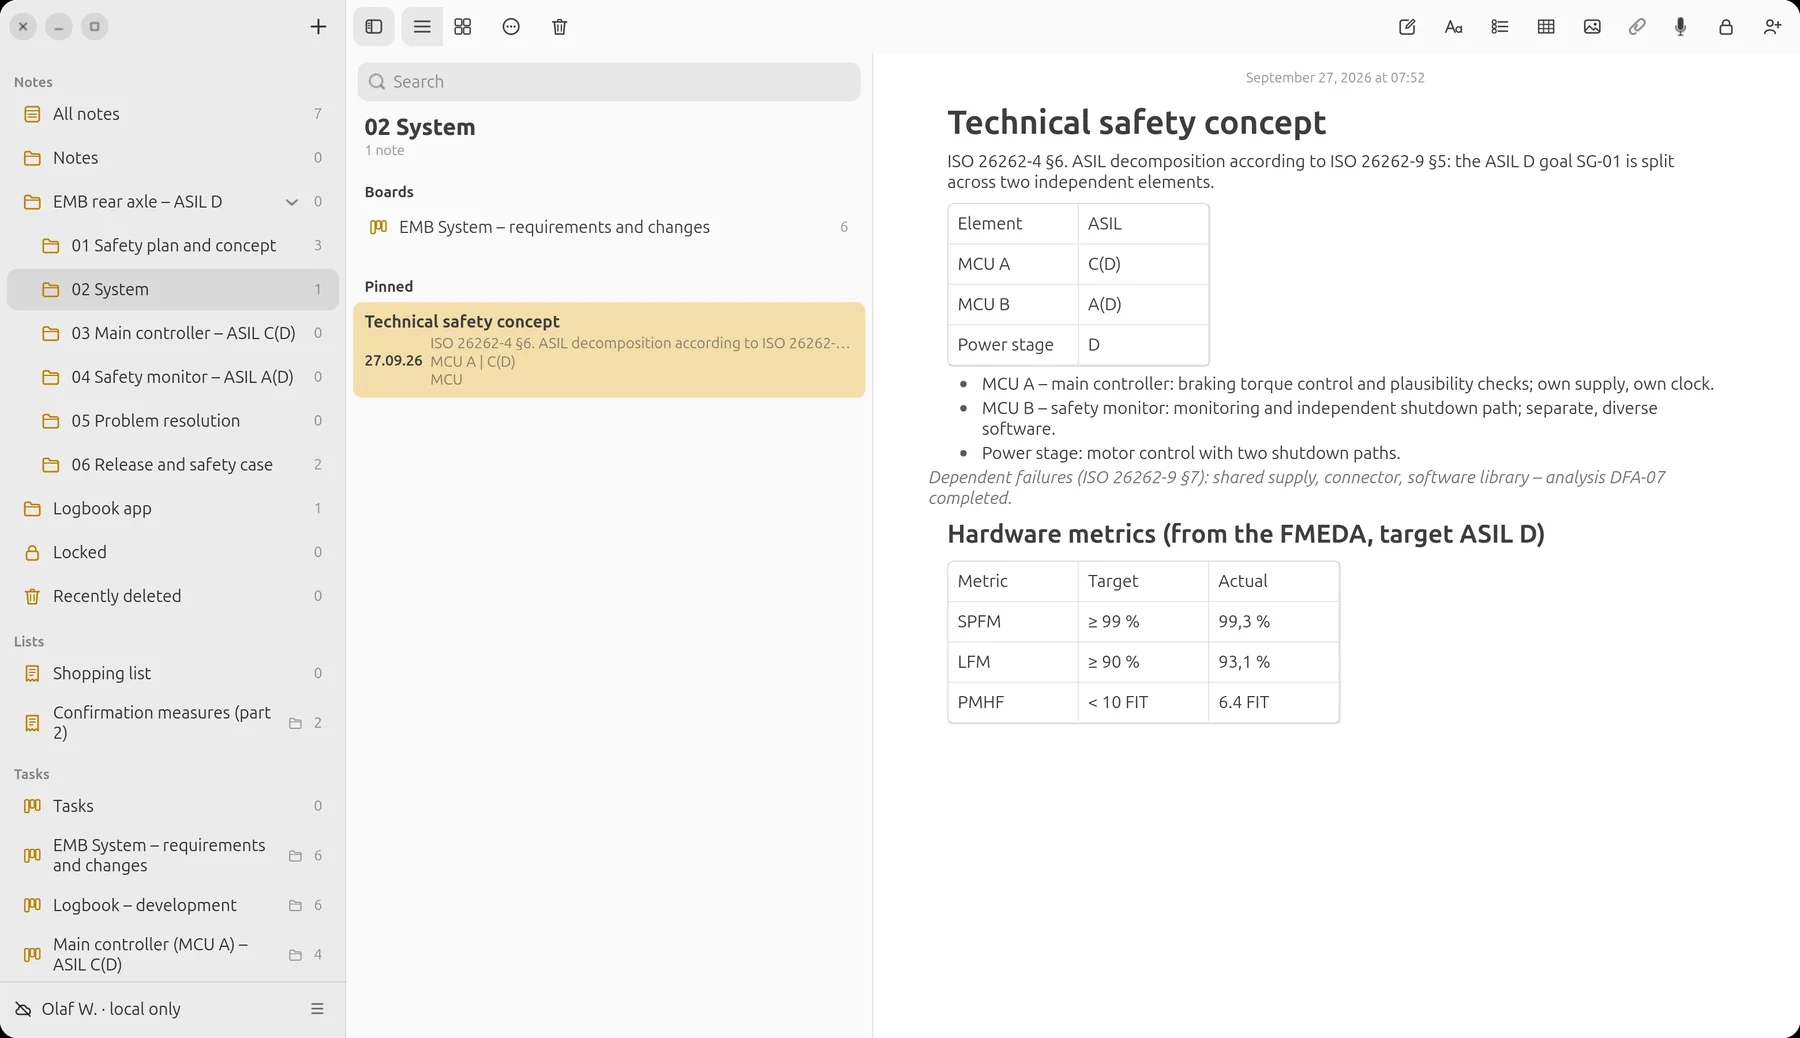Image resolution: width=1800 pixels, height=1038 pixels.
Task: Switch to gallery grid view
Action: point(463,27)
